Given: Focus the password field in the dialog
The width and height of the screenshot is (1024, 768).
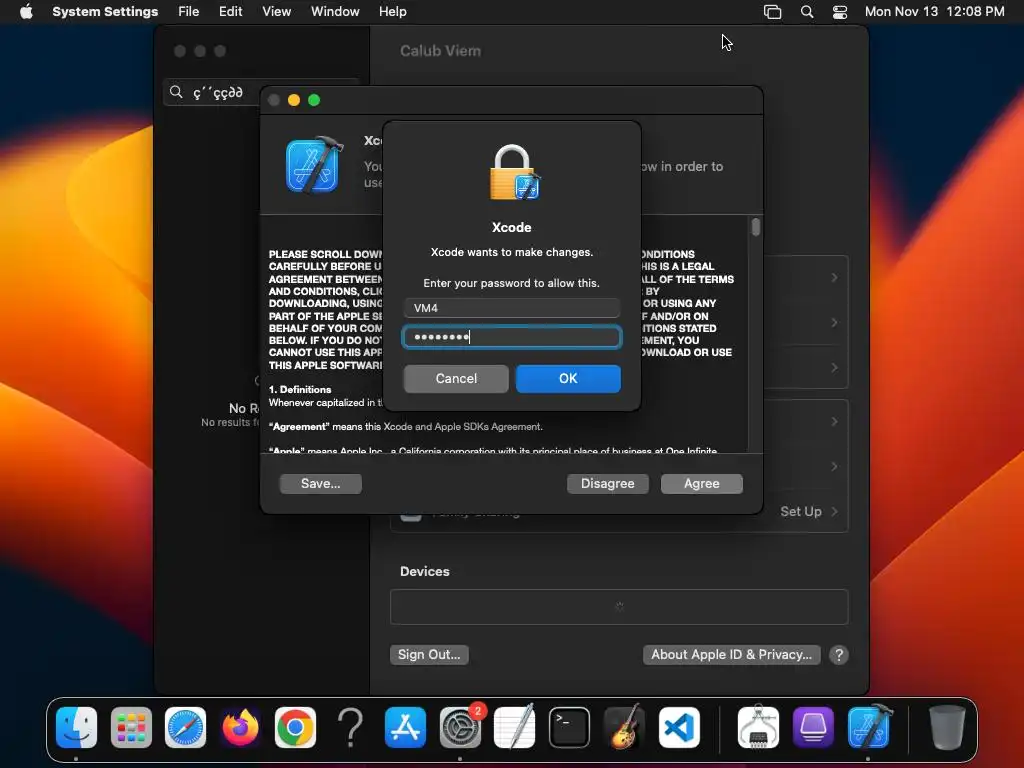Looking at the screenshot, I should coord(512,337).
